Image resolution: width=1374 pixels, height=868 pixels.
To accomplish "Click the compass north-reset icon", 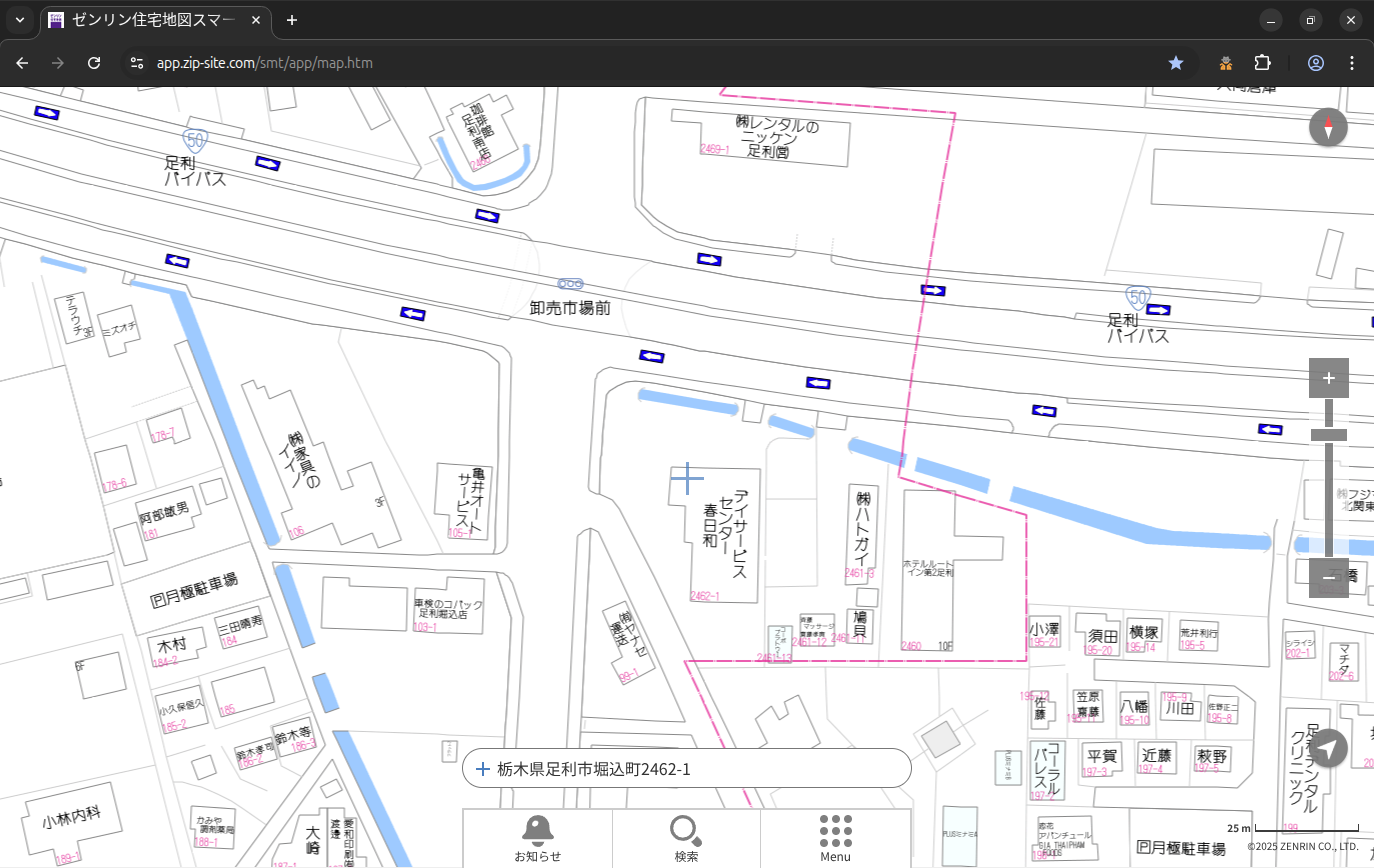I will (x=1328, y=128).
